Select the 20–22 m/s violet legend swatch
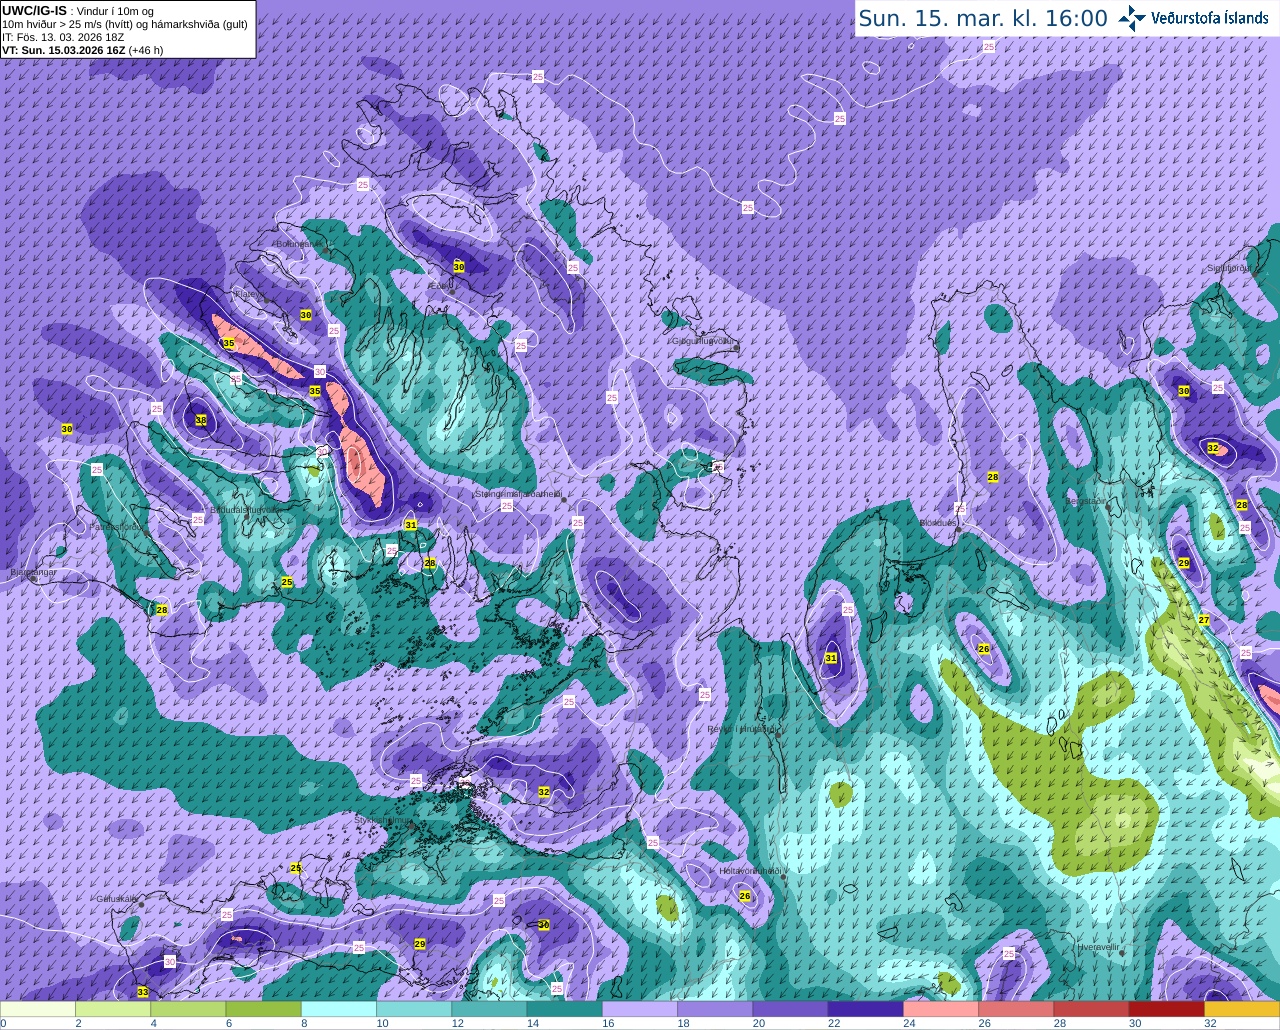This screenshot has height=1030, width=1280. (790, 1009)
